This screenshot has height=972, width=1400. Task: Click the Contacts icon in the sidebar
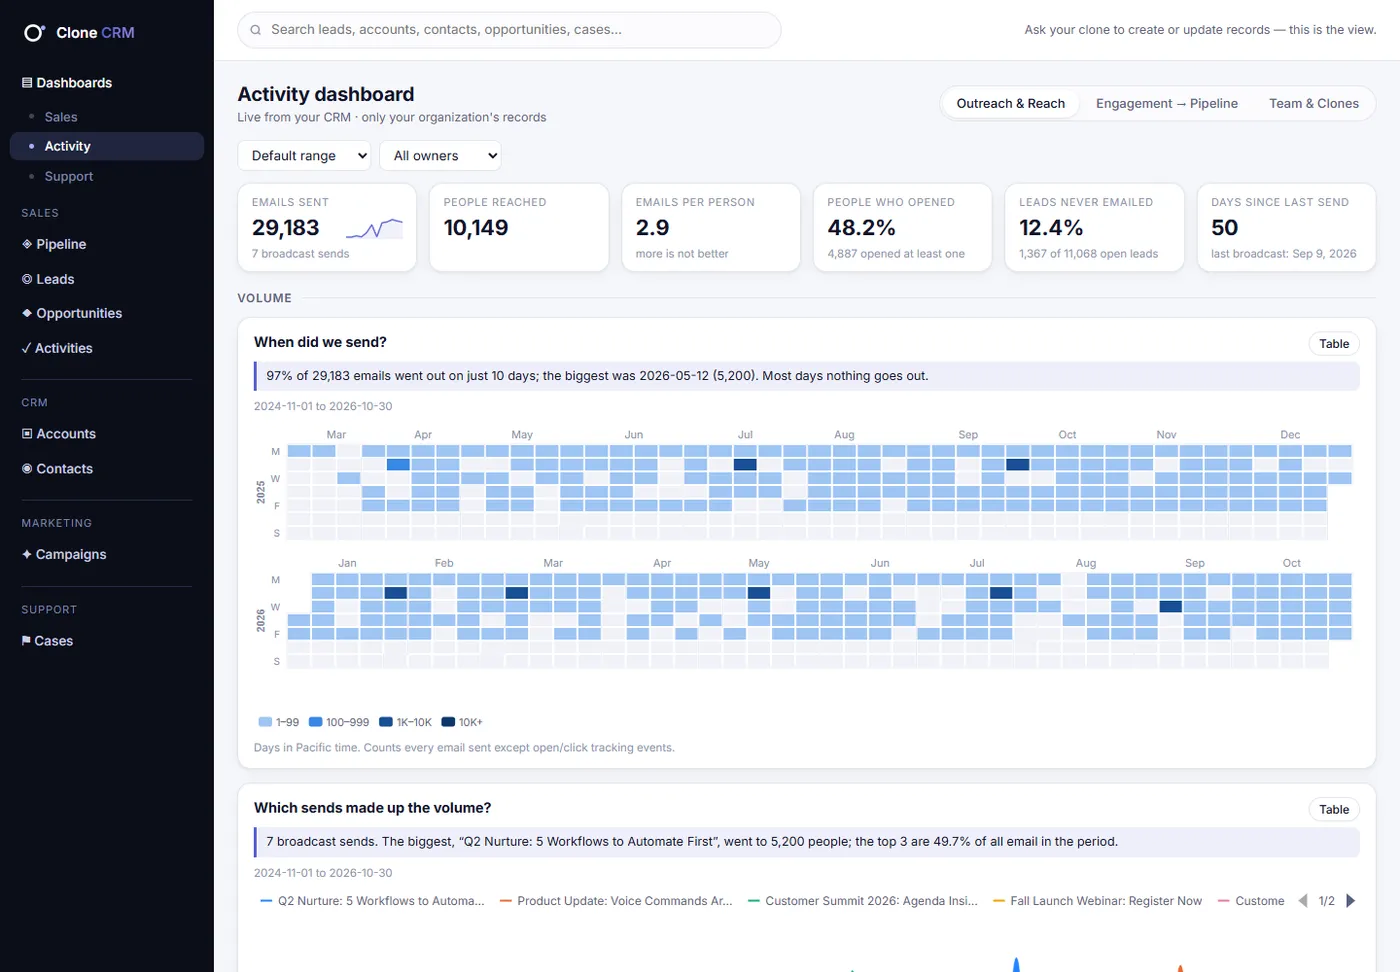pos(27,469)
